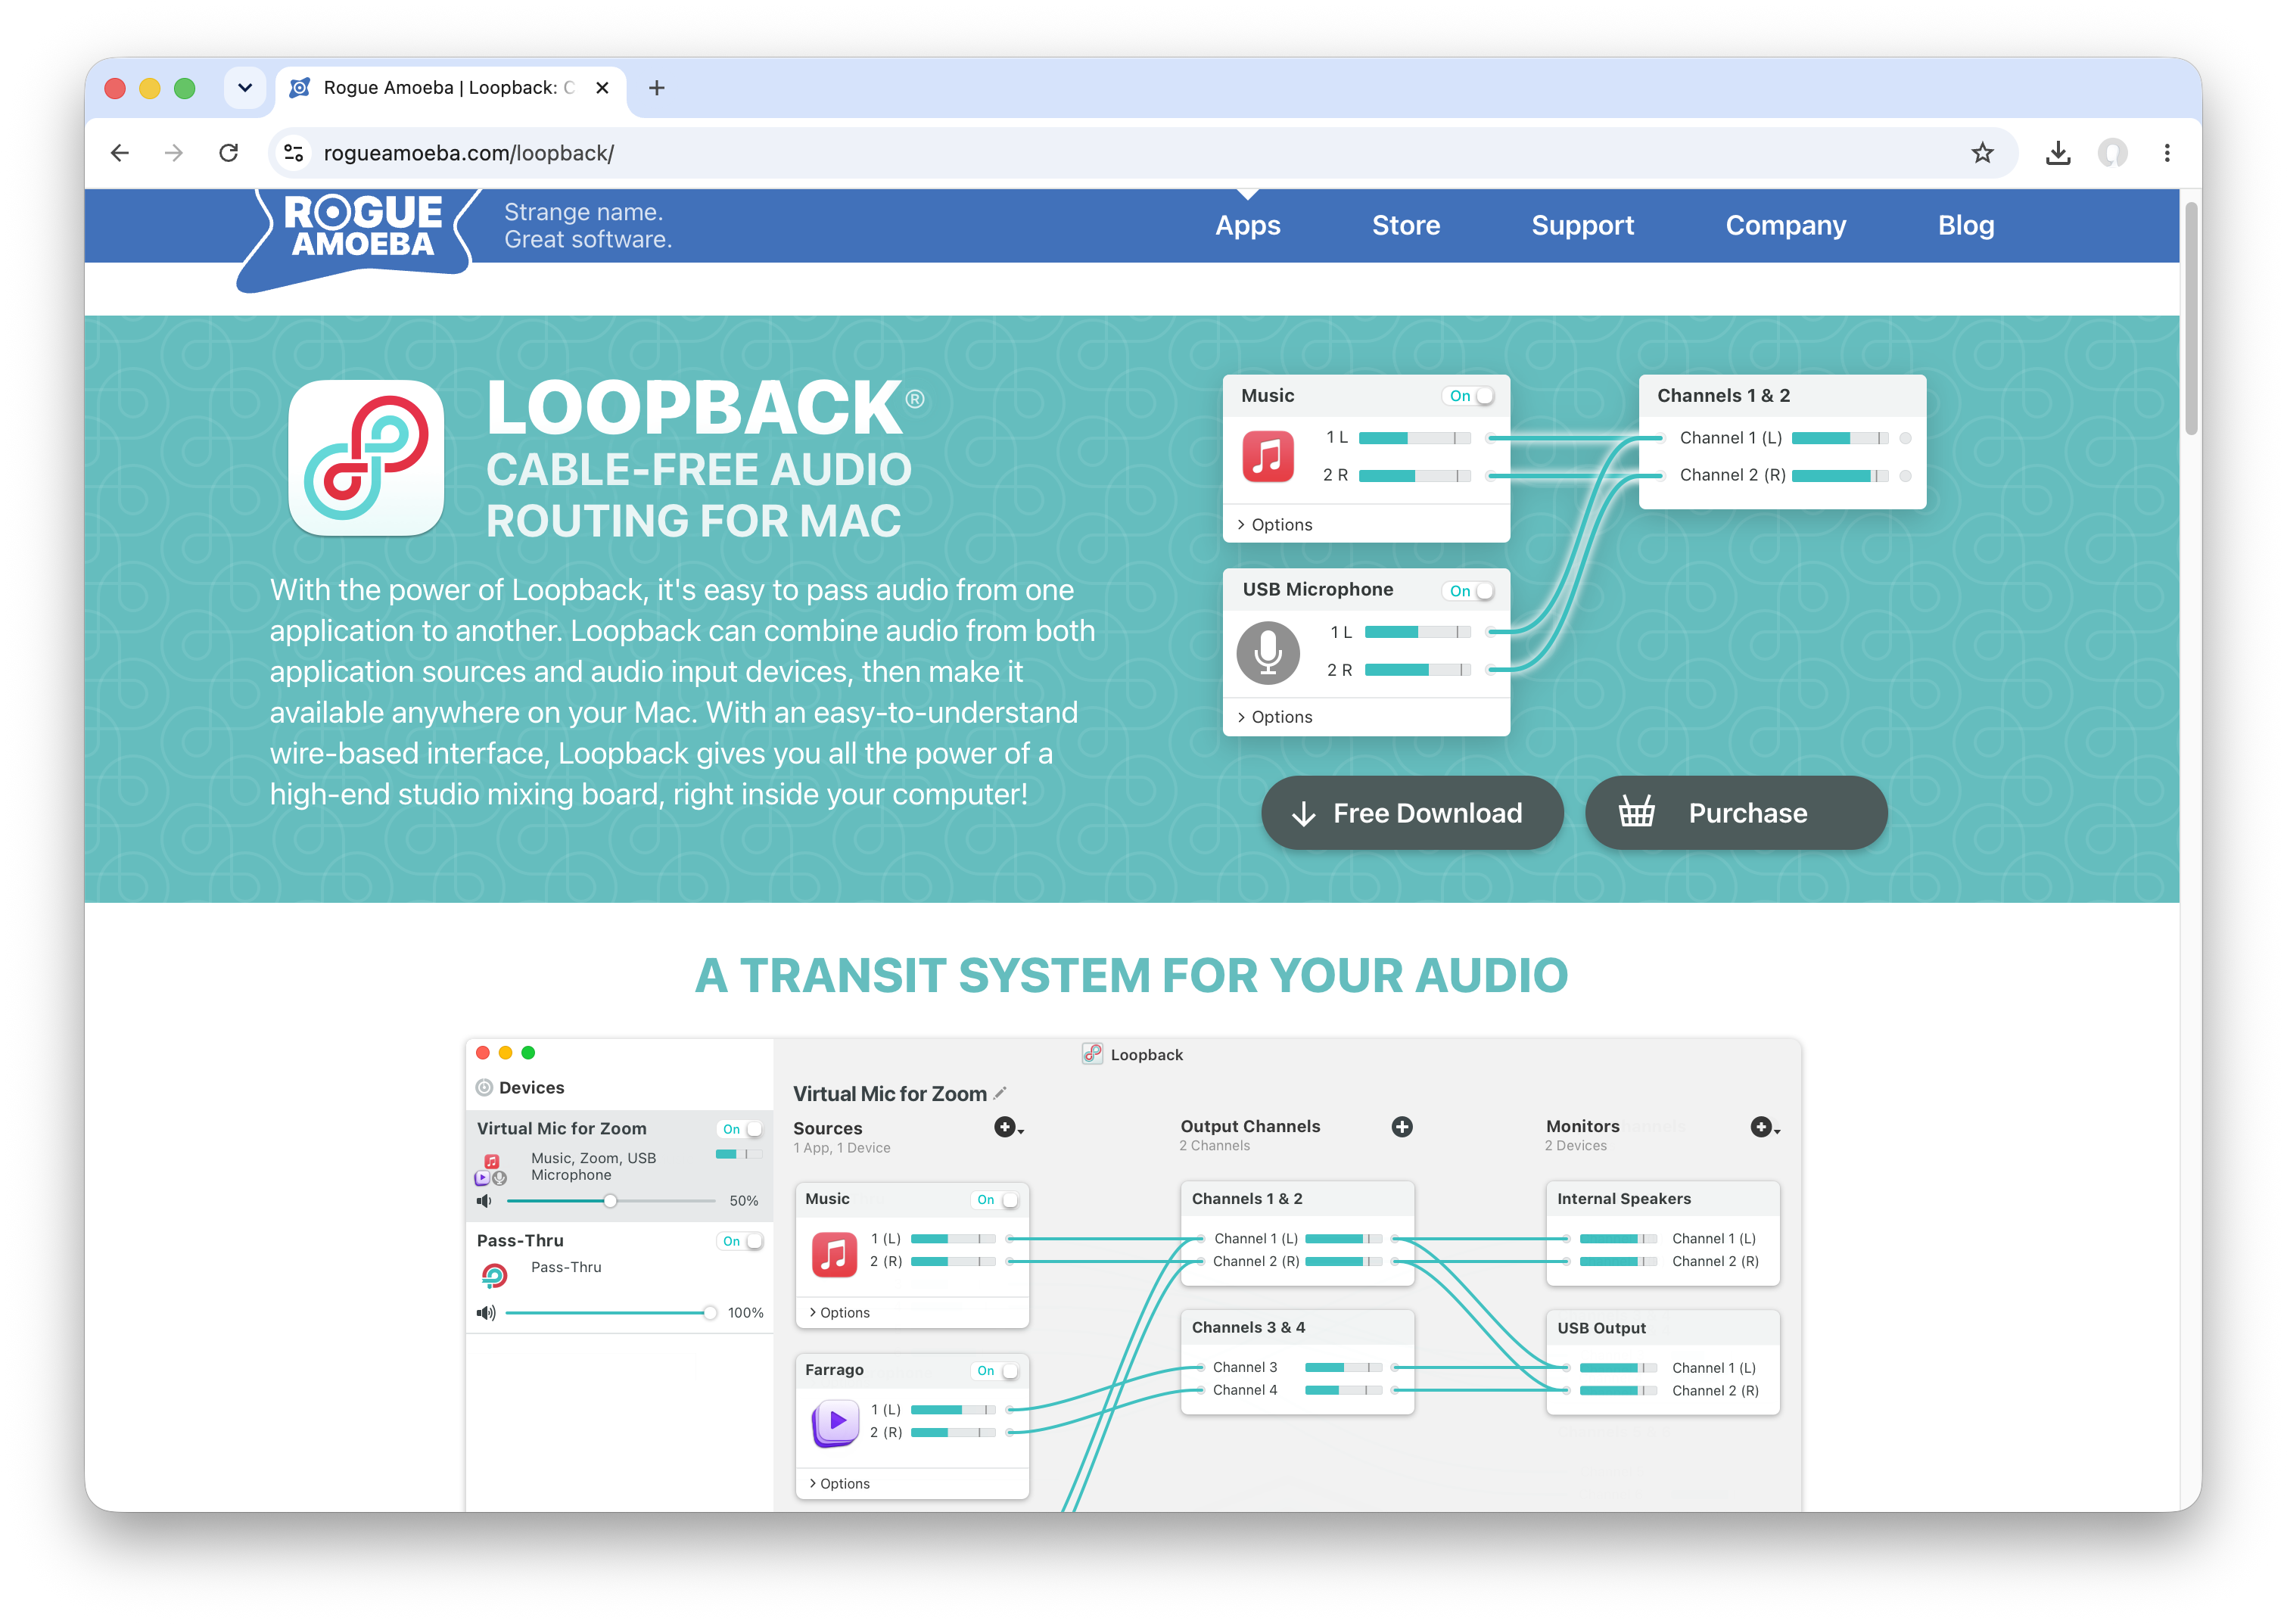Open the Store navigation menu

click(1405, 226)
